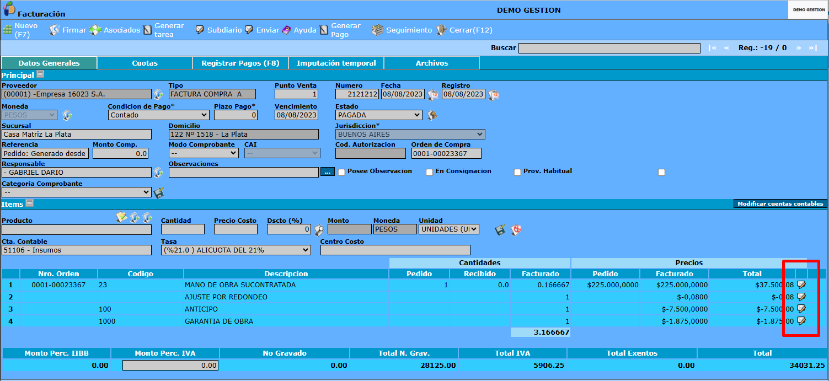Toggle Posee Observacion checkbox
The width and height of the screenshot is (829, 381).
(342, 172)
